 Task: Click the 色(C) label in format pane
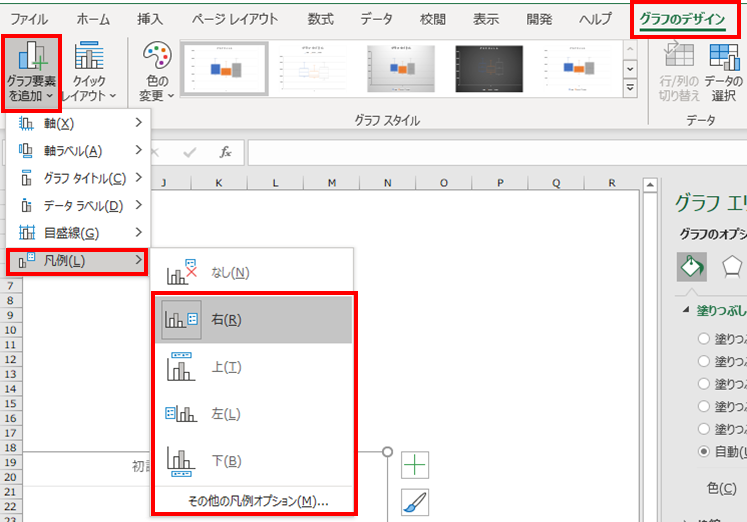point(722,488)
